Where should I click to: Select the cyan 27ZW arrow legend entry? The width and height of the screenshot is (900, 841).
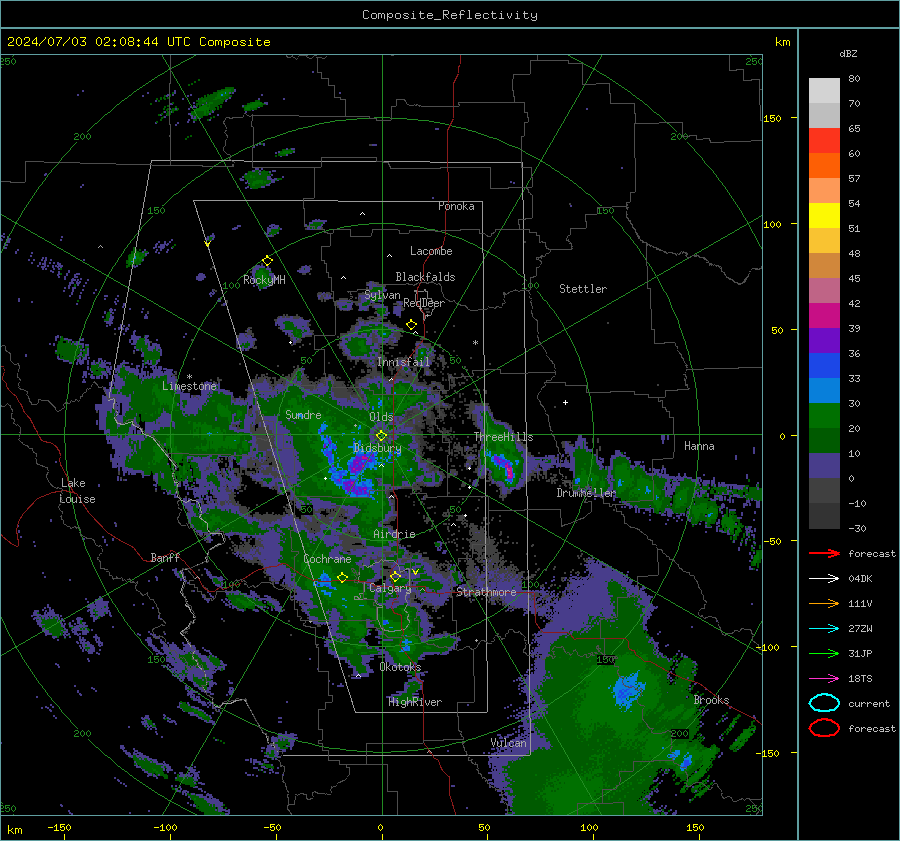[x=824, y=628]
